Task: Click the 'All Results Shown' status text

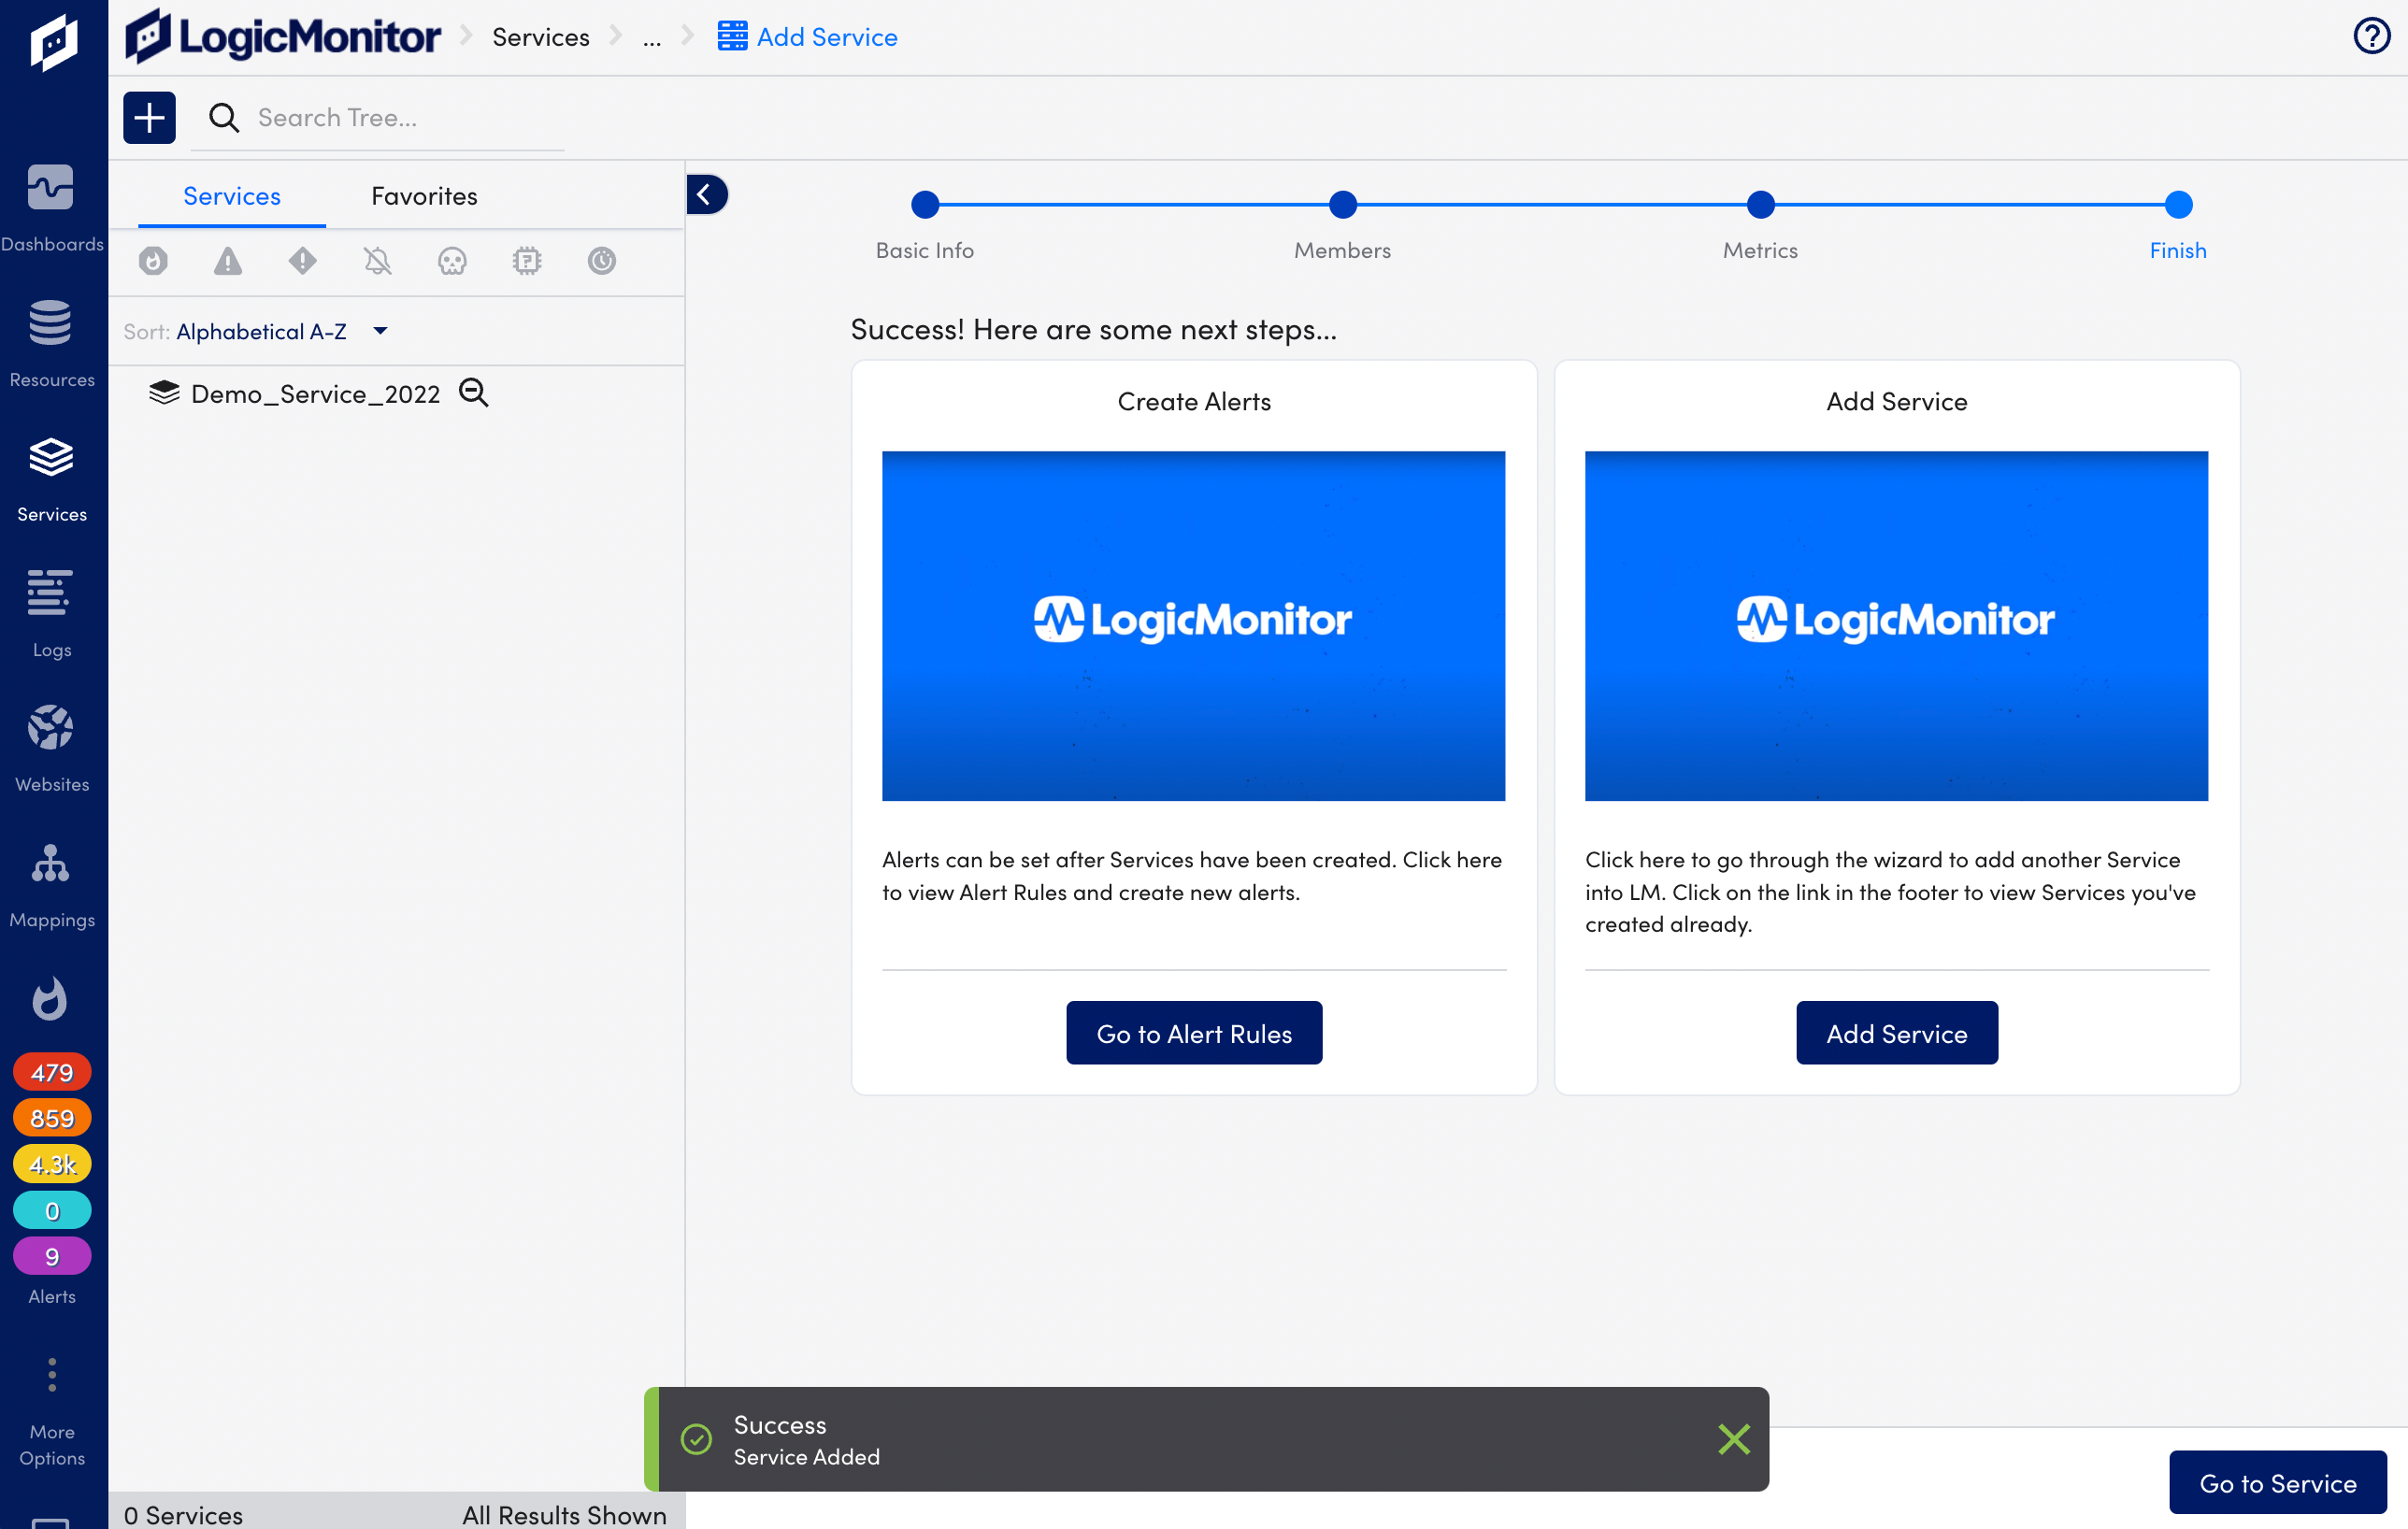Action: (564, 1516)
